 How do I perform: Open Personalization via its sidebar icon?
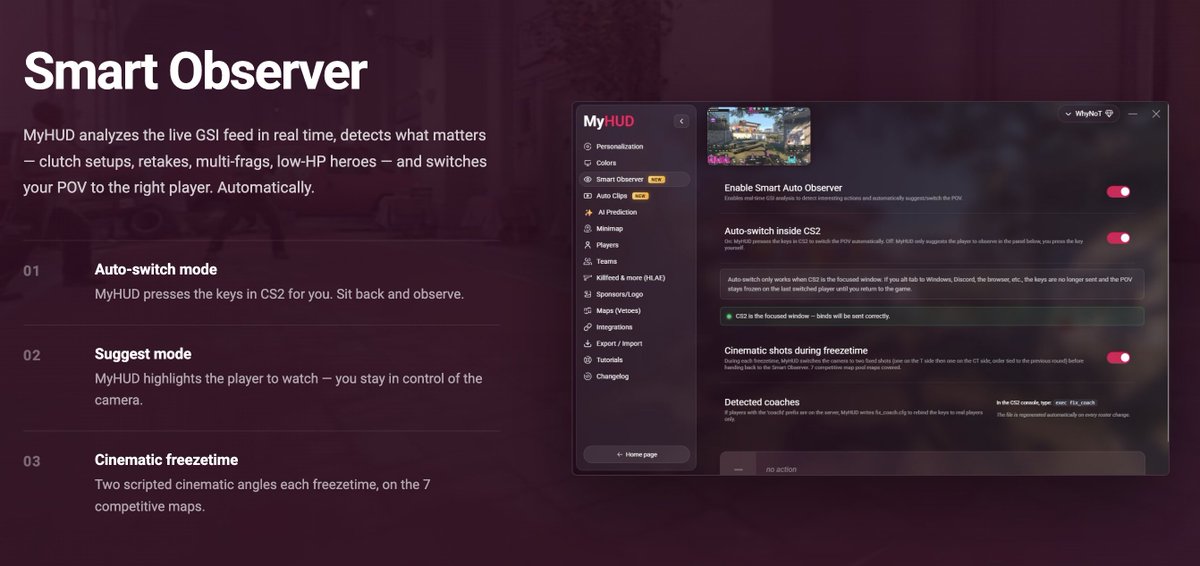[x=588, y=147]
